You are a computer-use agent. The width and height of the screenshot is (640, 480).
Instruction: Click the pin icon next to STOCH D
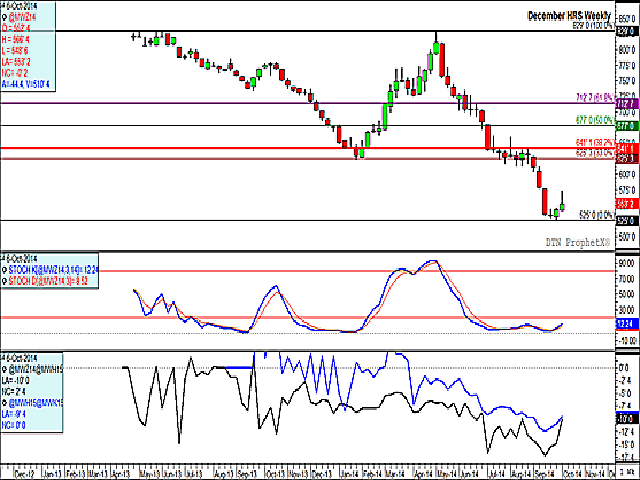coord(4,281)
